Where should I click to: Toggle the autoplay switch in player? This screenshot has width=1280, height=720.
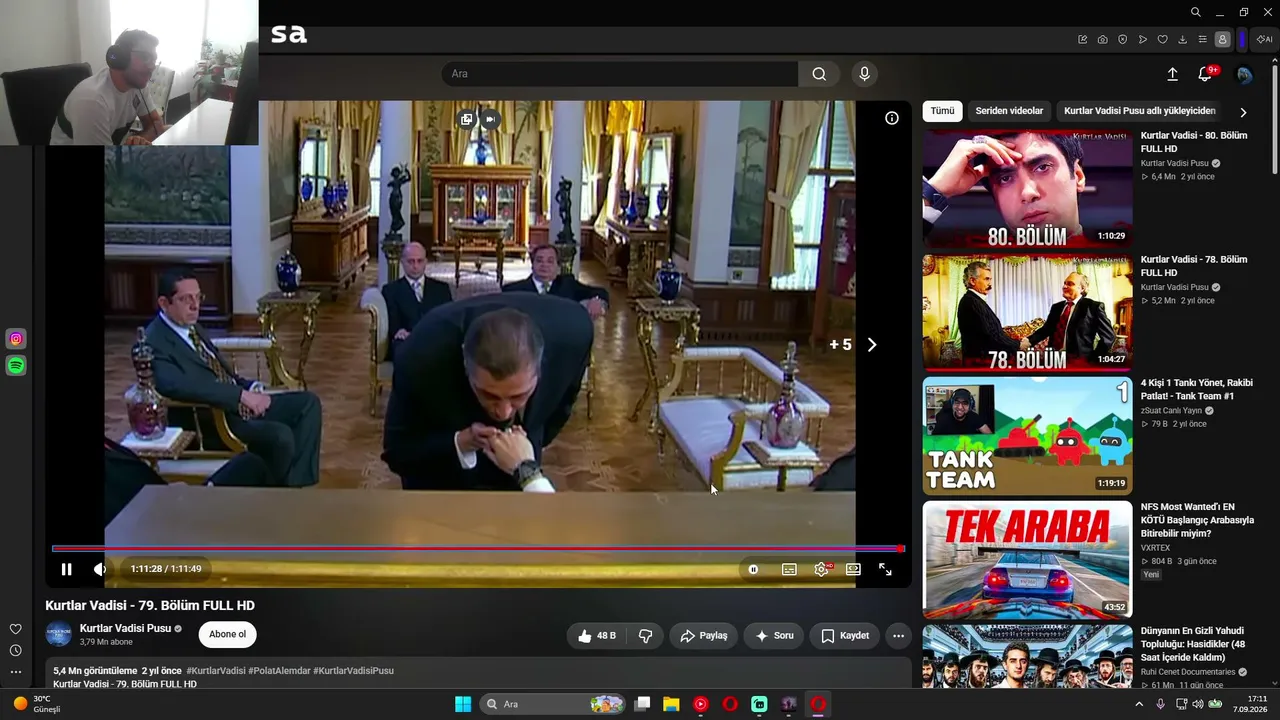click(753, 569)
